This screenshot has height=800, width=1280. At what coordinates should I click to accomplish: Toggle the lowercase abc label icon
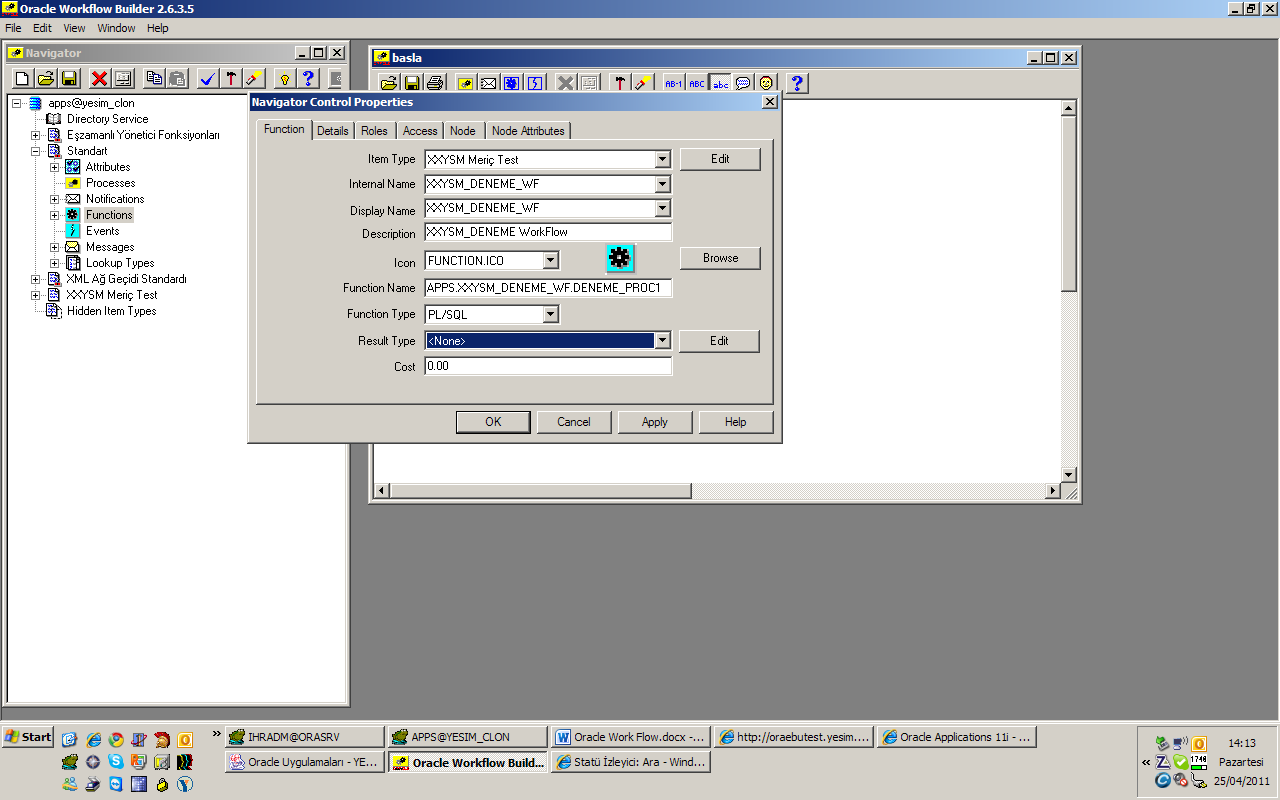coord(720,83)
